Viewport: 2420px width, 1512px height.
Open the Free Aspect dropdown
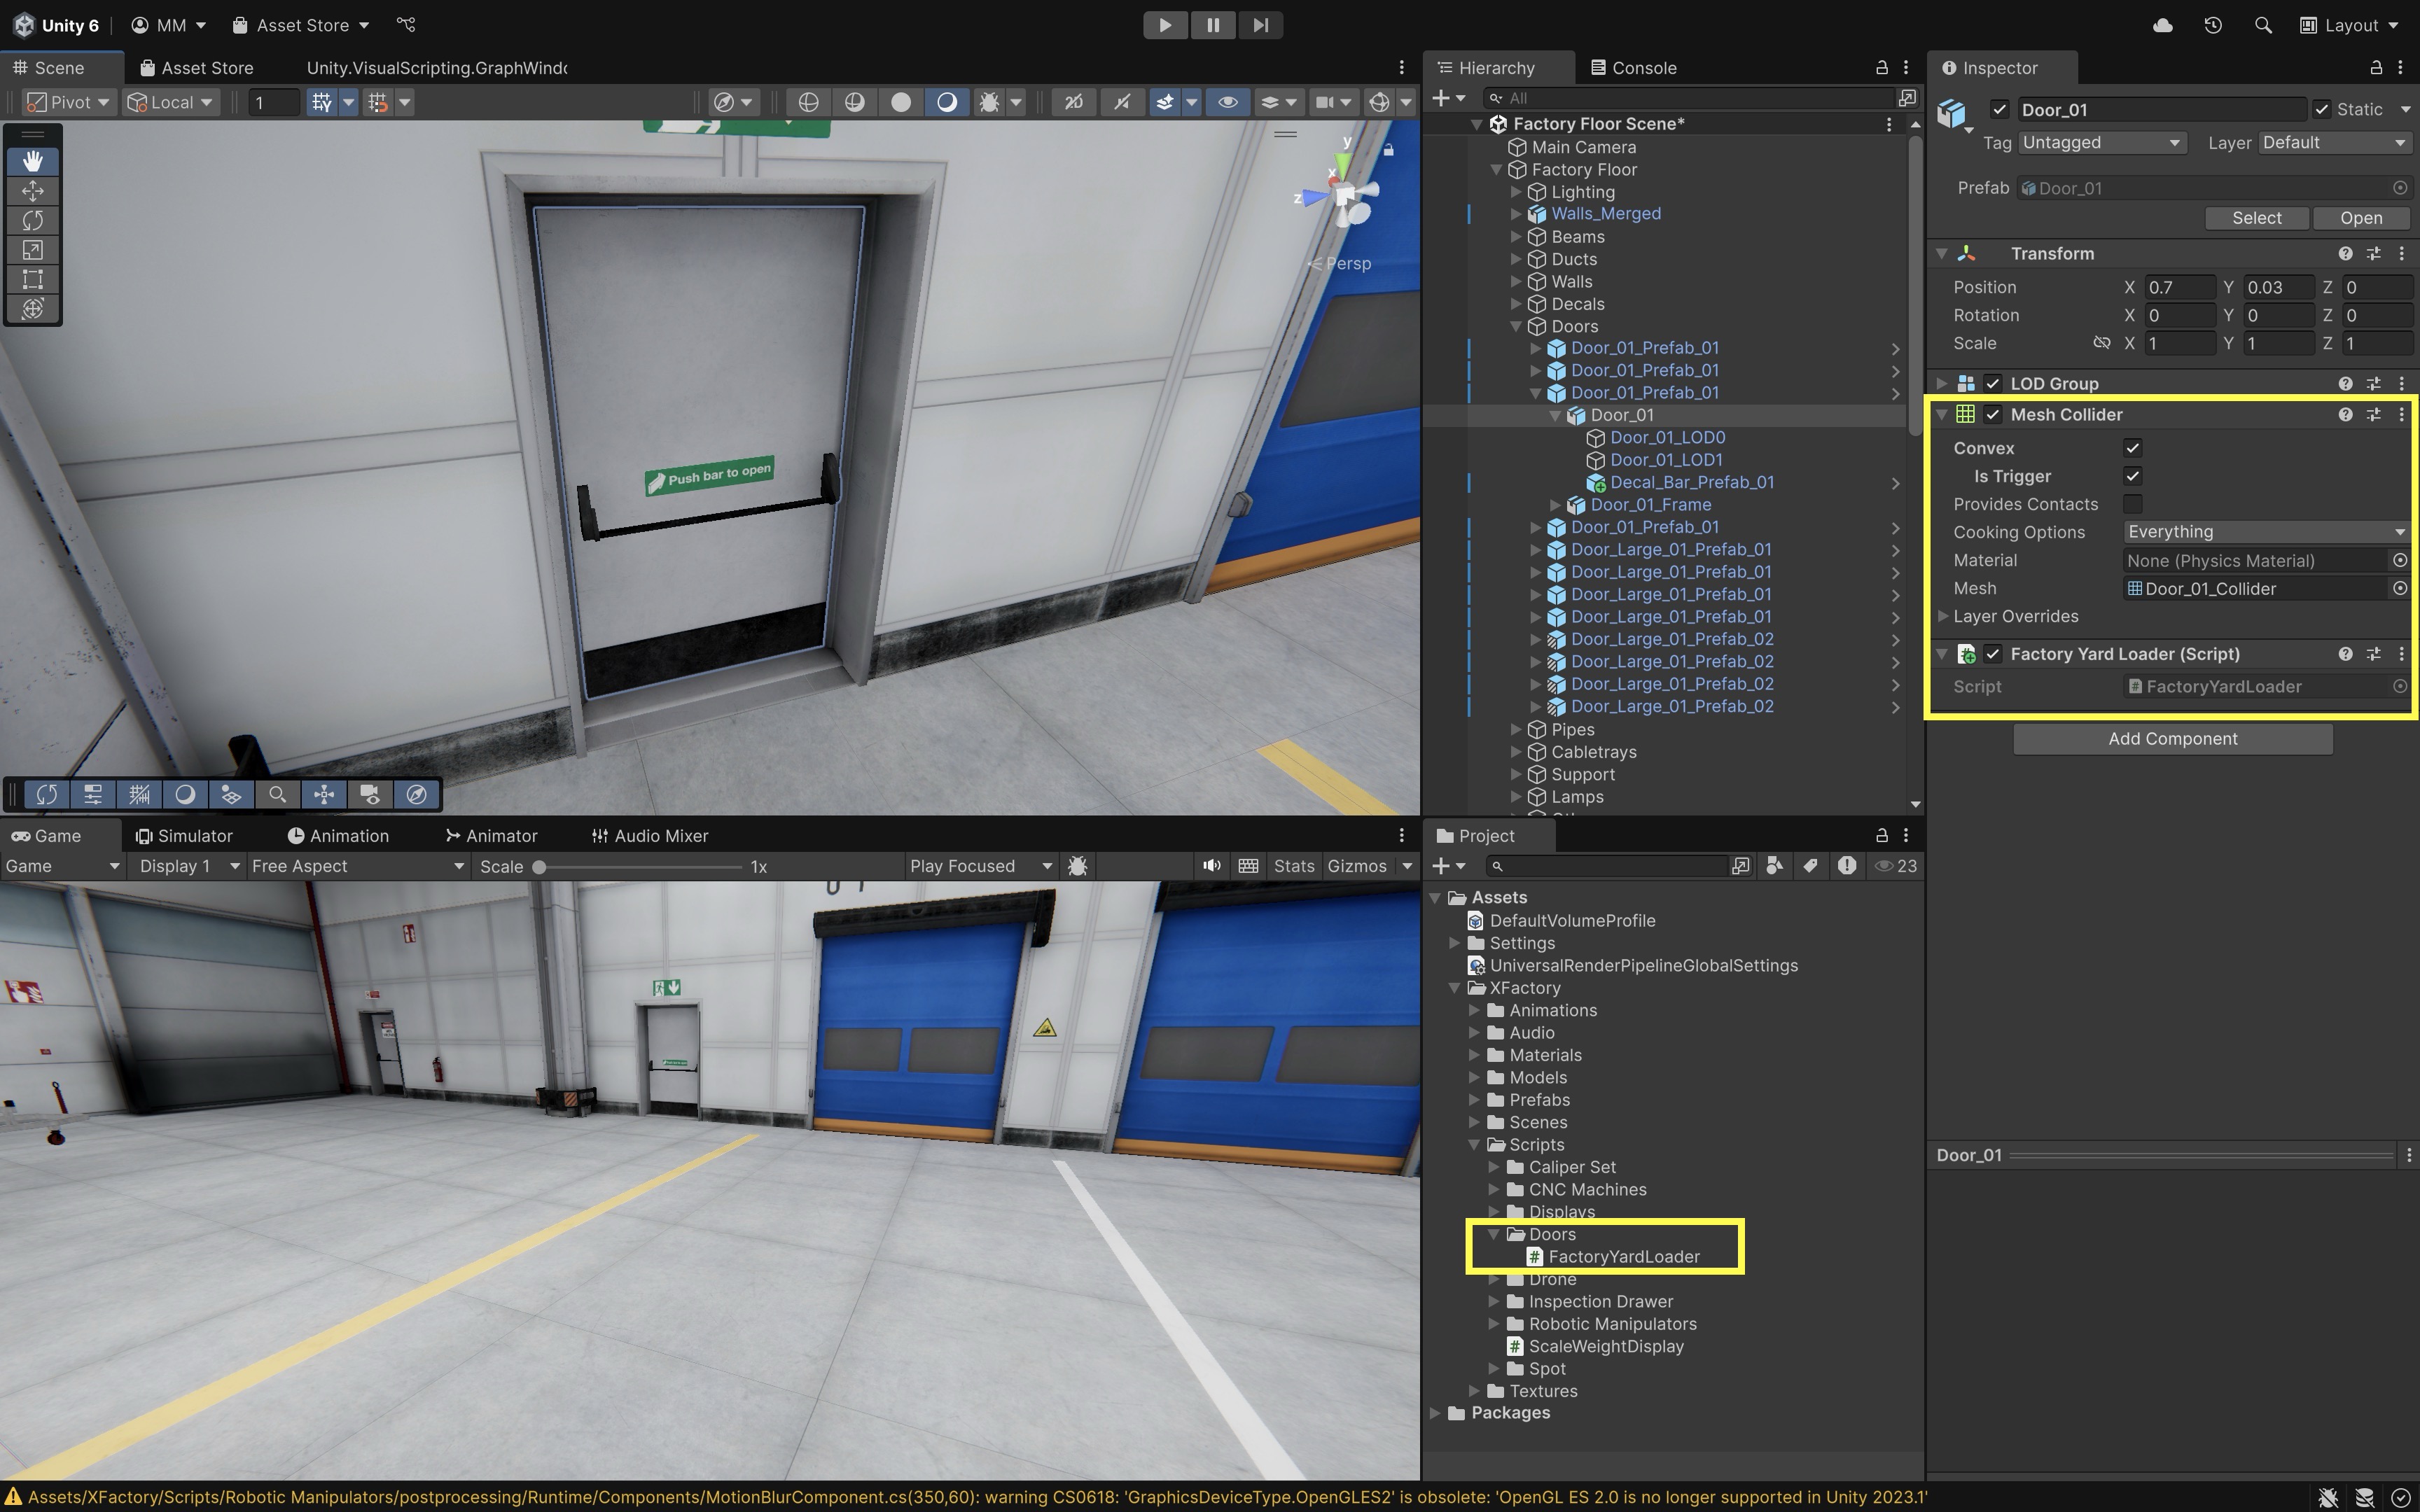click(357, 866)
